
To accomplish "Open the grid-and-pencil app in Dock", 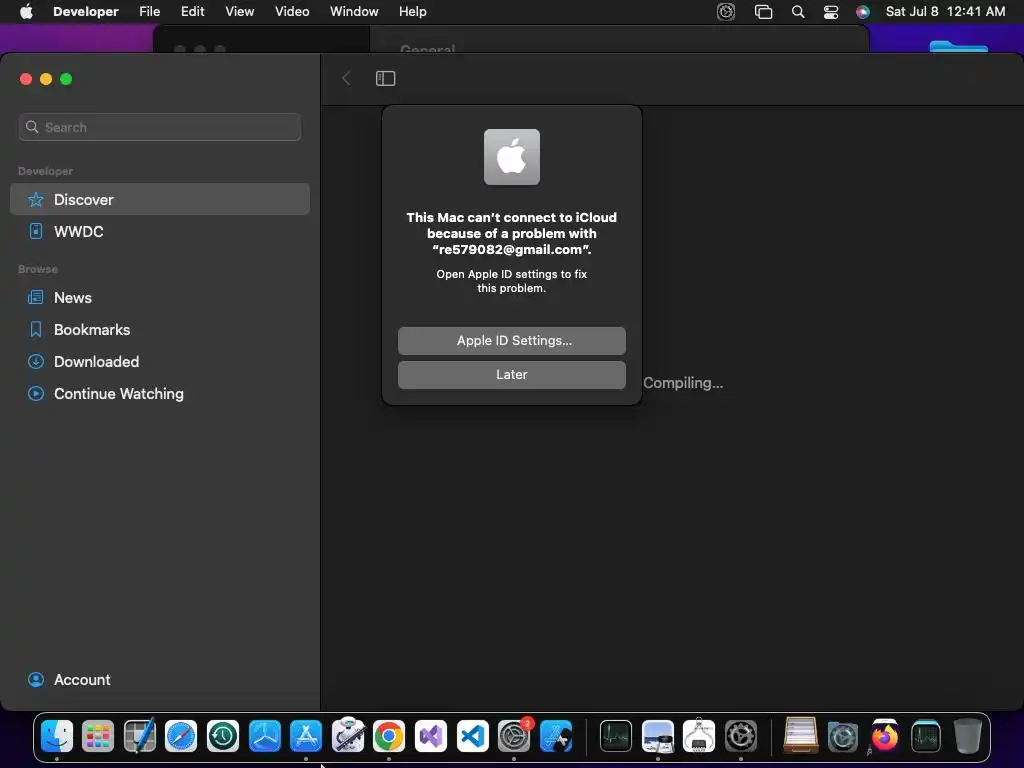I will pyautogui.click(x=140, y=736).
